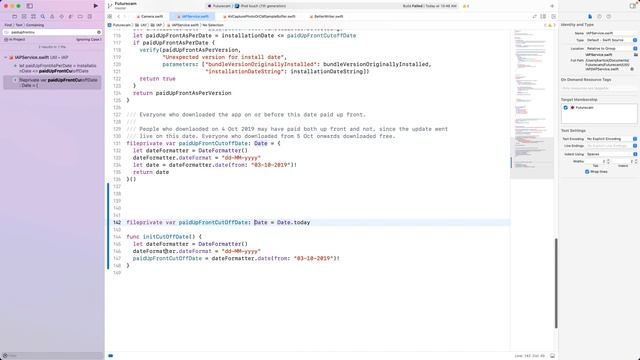This screenshot has width=640, height=360.
Task: Switch to the BetterWriter.swift tab
Action: (x=327, y=16)
